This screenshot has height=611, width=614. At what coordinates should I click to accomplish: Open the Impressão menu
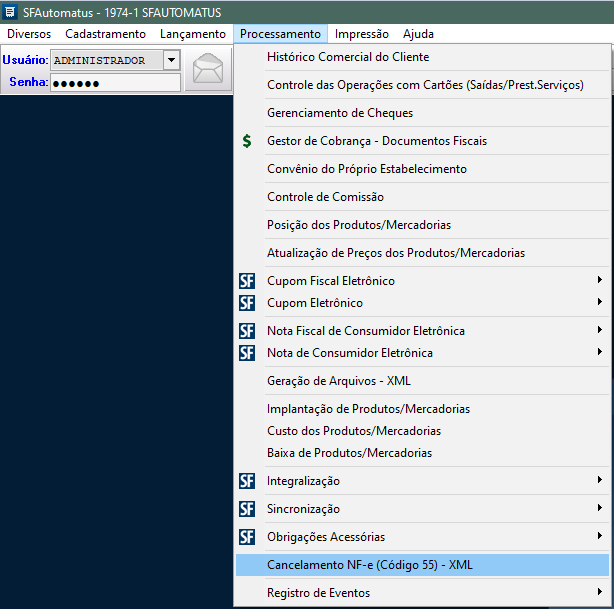[362, 34]
